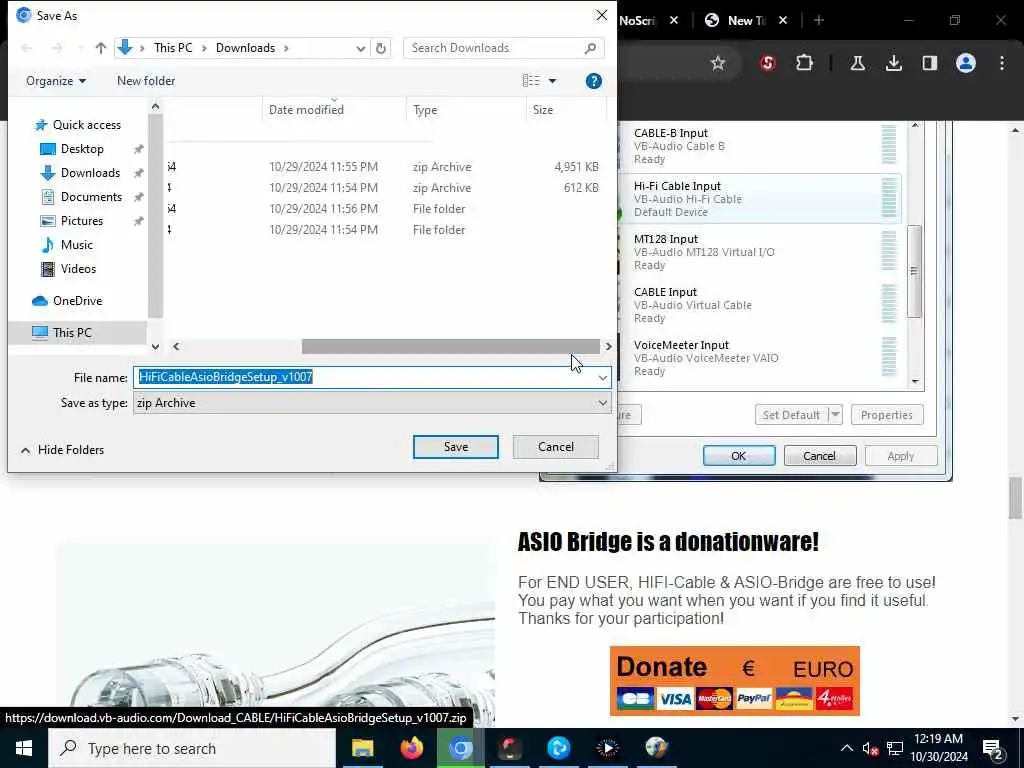Open Videos in the navigation pane
Image resolution: width=1024 pixels, height=768 pixels.
(x=78, y=269)
